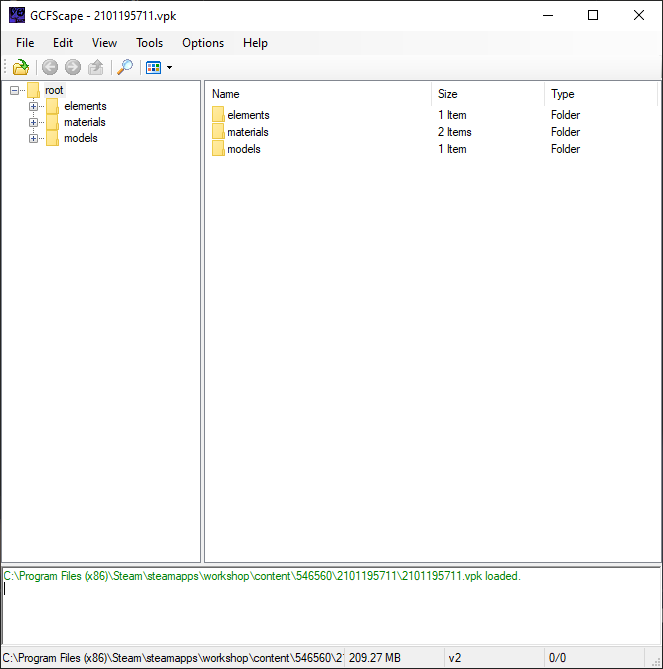Open the View menu

point(104,43)
